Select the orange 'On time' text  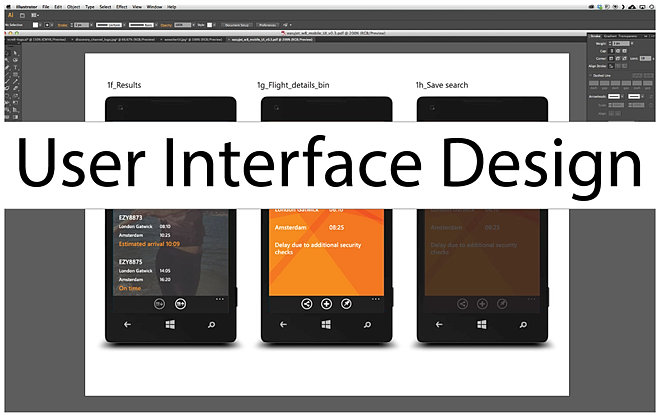130,288
